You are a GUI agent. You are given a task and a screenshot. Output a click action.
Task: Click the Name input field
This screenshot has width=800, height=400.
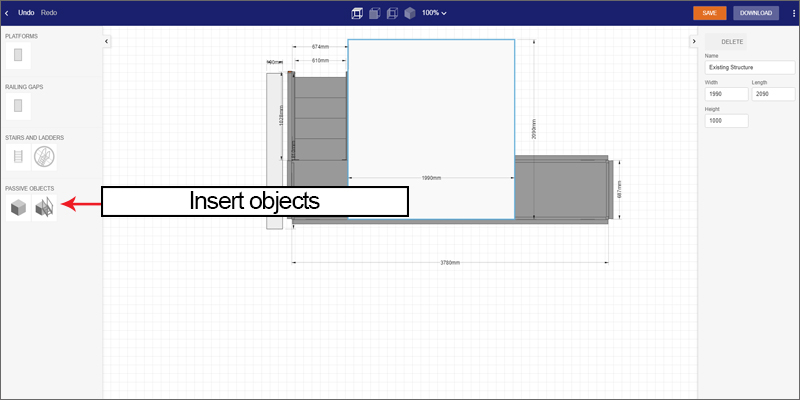(749, 66)
